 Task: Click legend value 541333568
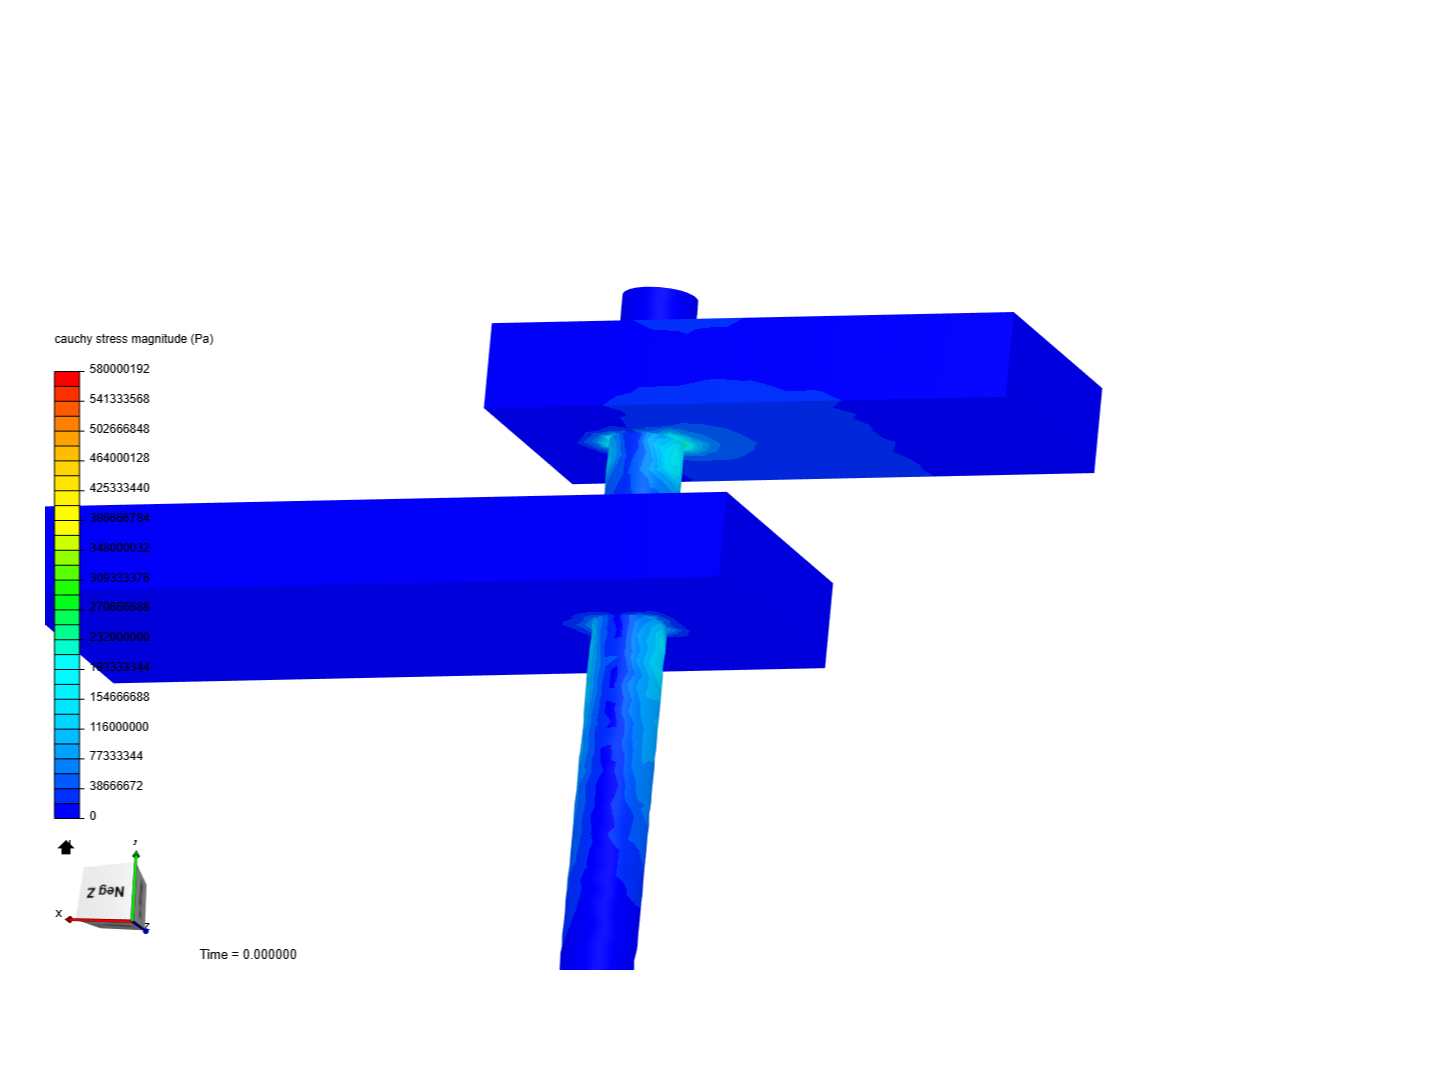119,399
